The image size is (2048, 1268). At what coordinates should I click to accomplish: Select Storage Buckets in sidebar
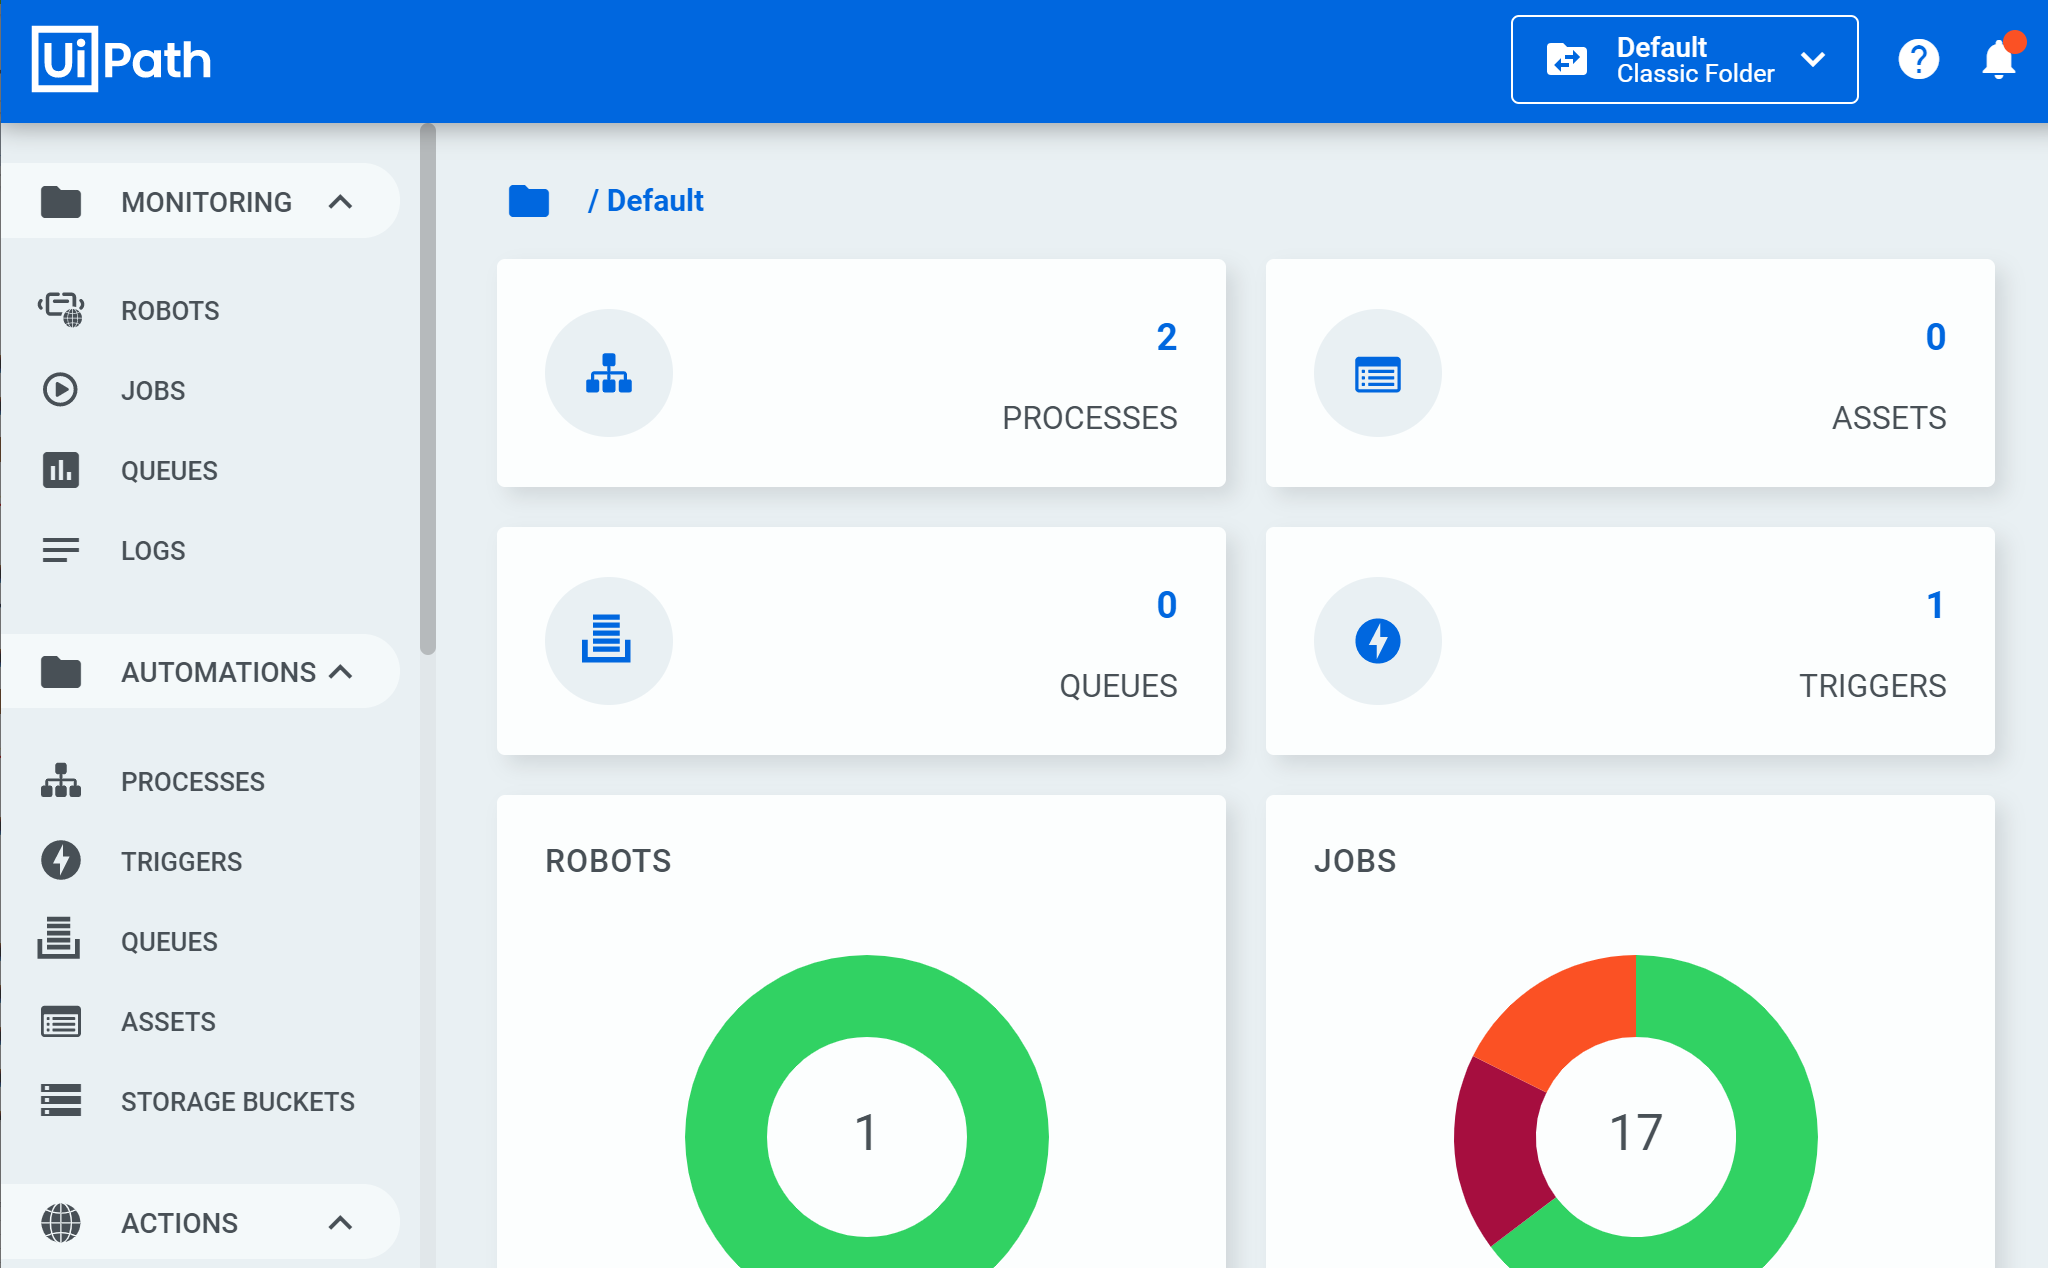point(237,1102)
